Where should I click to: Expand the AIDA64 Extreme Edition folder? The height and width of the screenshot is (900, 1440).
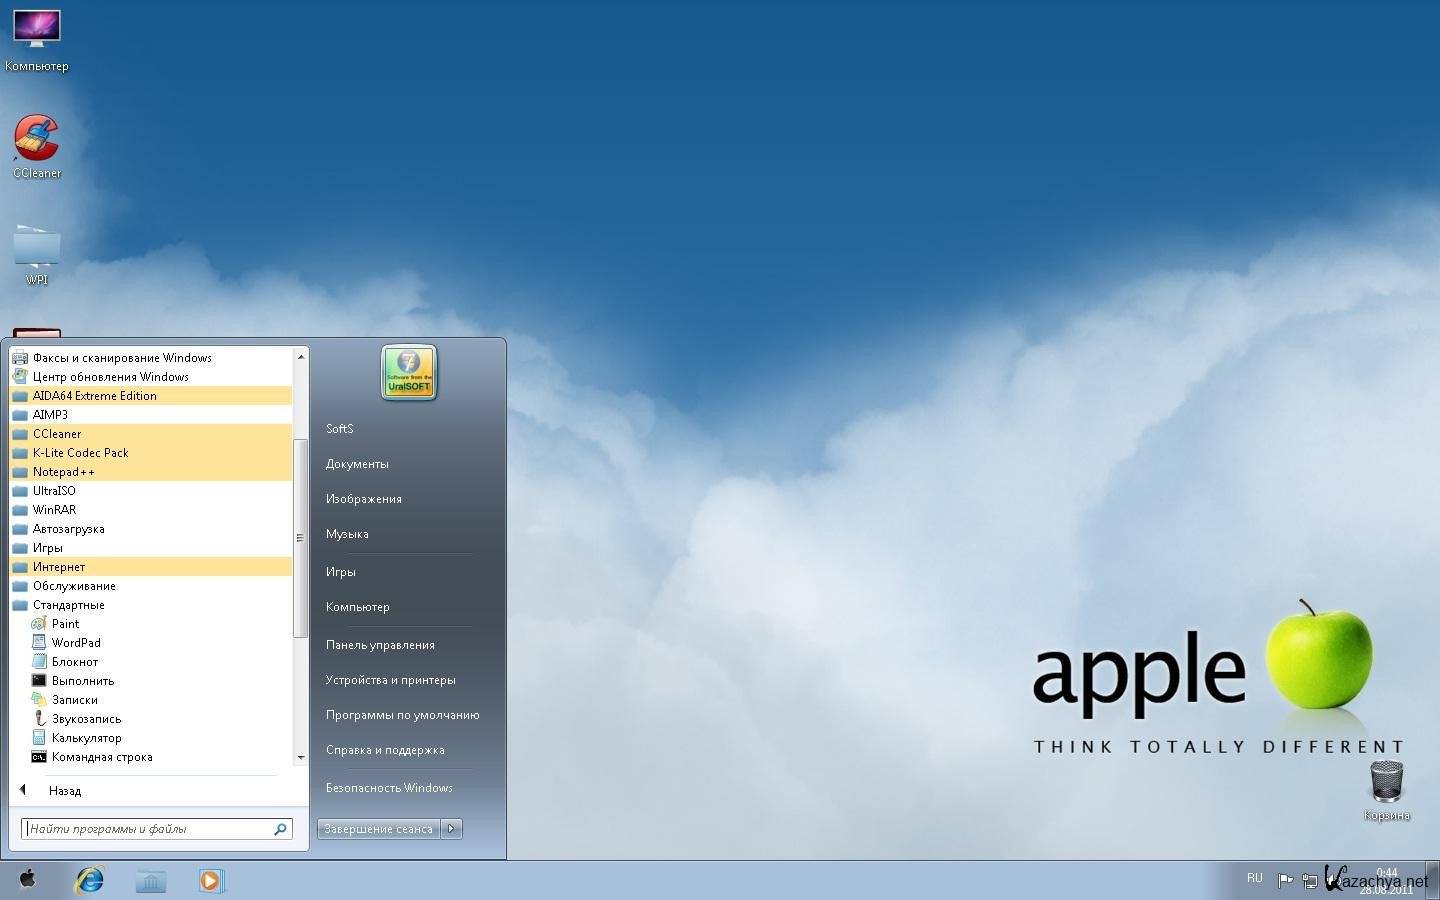[151, 396]
